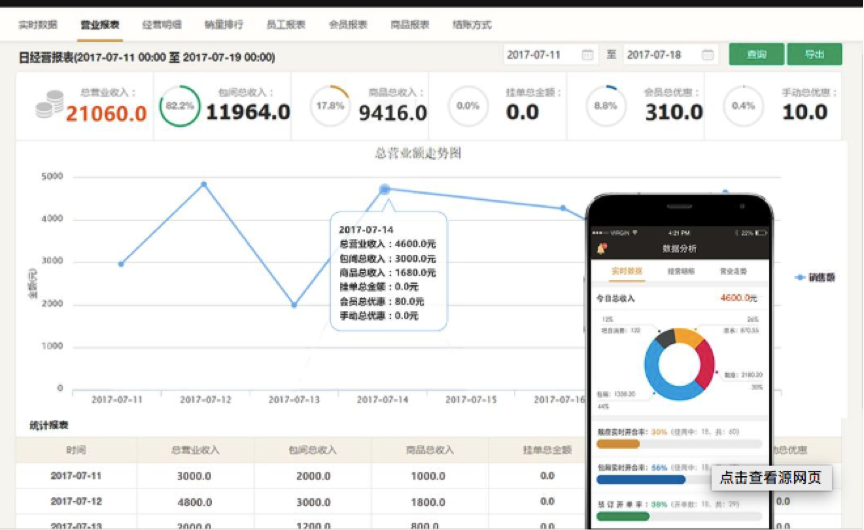Click the start date field 2017-07-11
The width and height of the screenshot is (864, 530).
(550, 55)
